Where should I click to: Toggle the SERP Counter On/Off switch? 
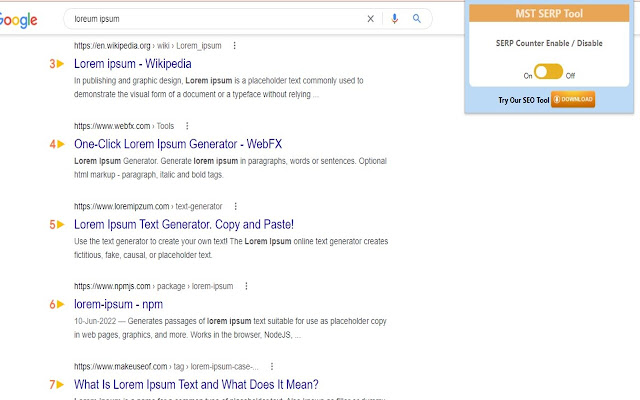click(549, 71)
